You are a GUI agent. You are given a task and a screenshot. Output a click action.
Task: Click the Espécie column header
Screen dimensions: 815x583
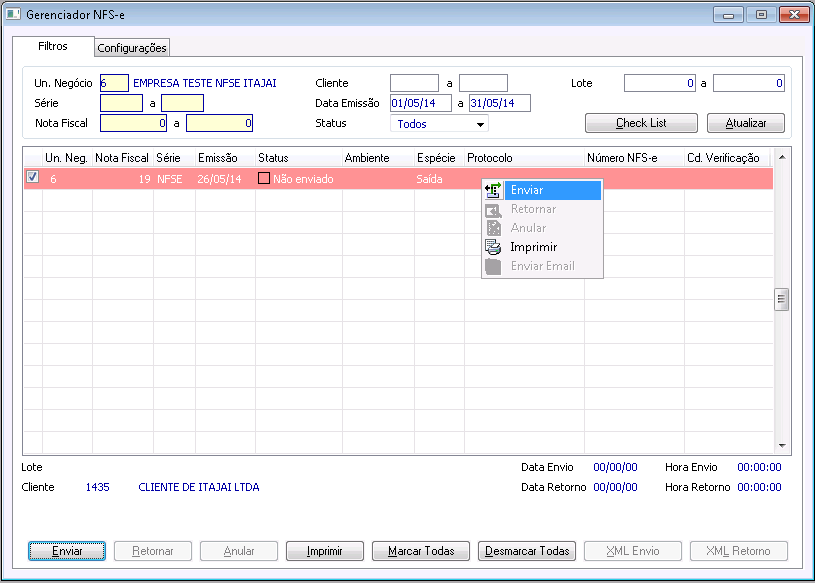coord(439,158)
